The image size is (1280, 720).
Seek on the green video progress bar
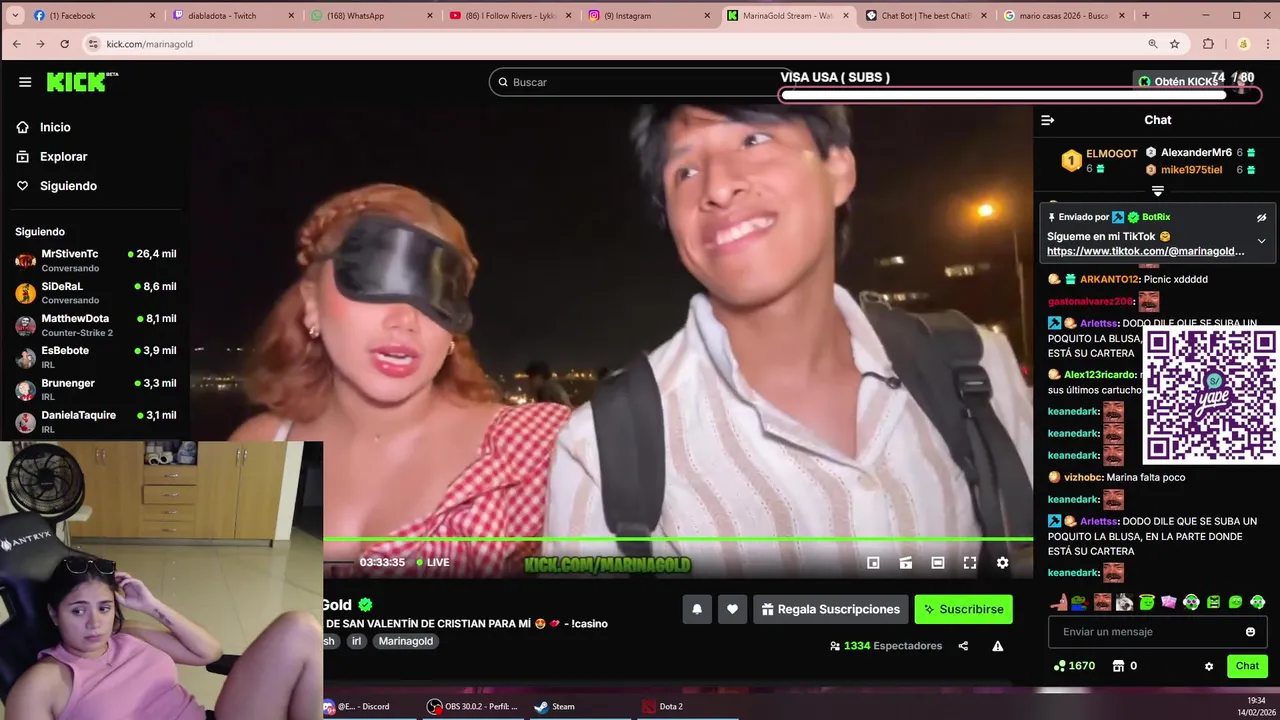[x=678, y=540]
